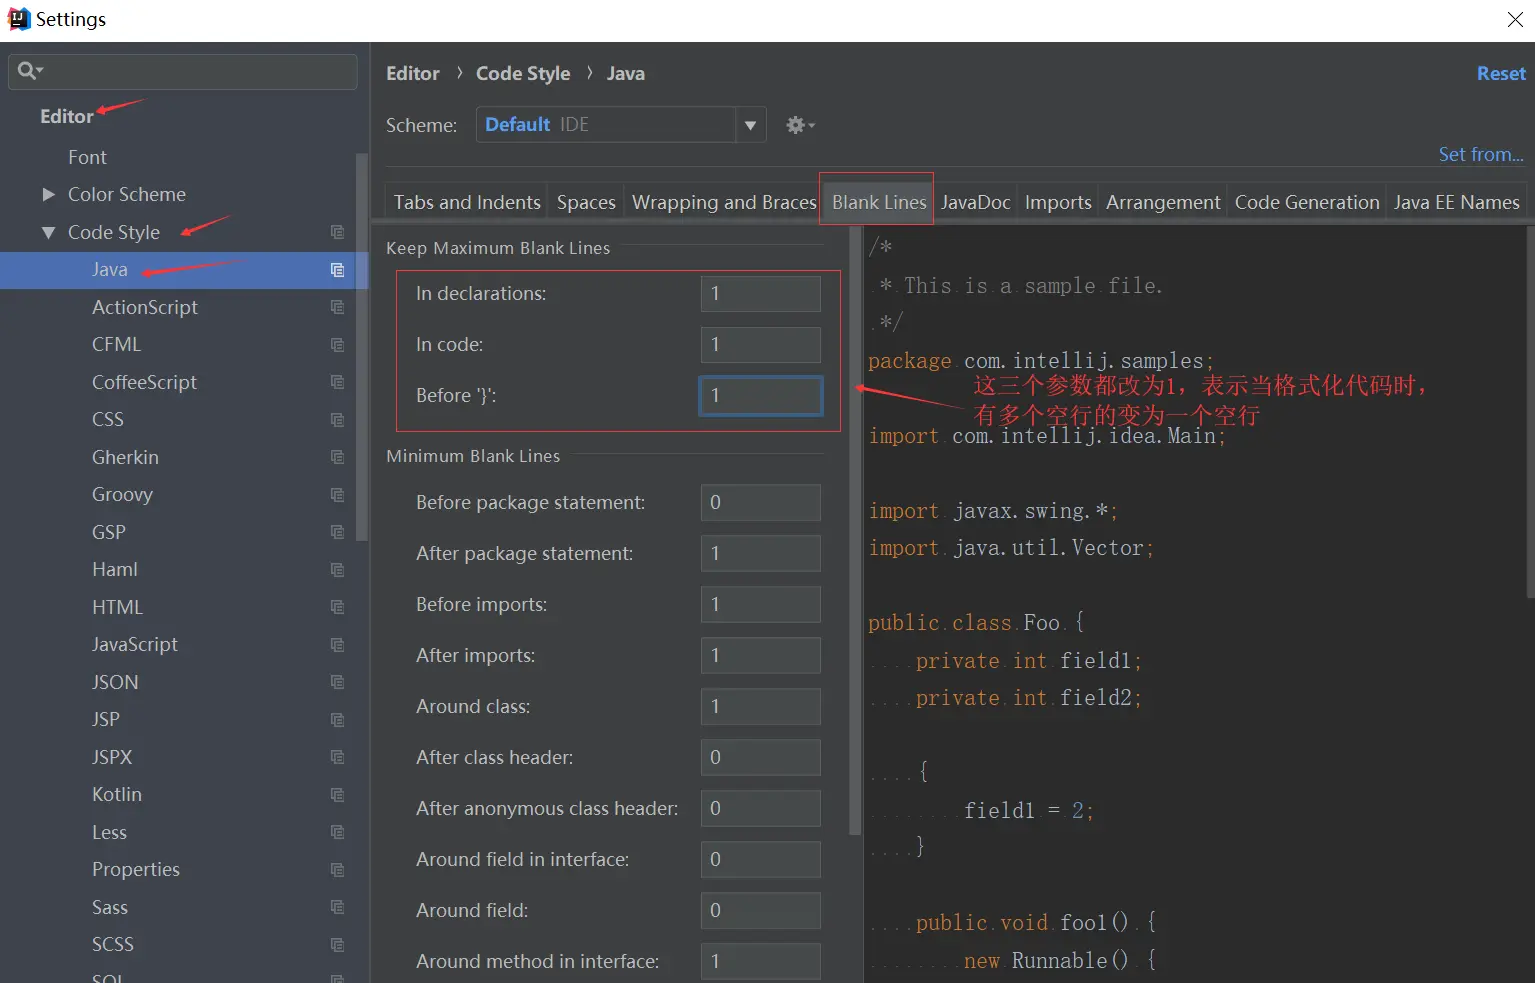Click the copy icon beside Code Style
This screenshot has height=983, width=1535.
[x=337, y=232]
